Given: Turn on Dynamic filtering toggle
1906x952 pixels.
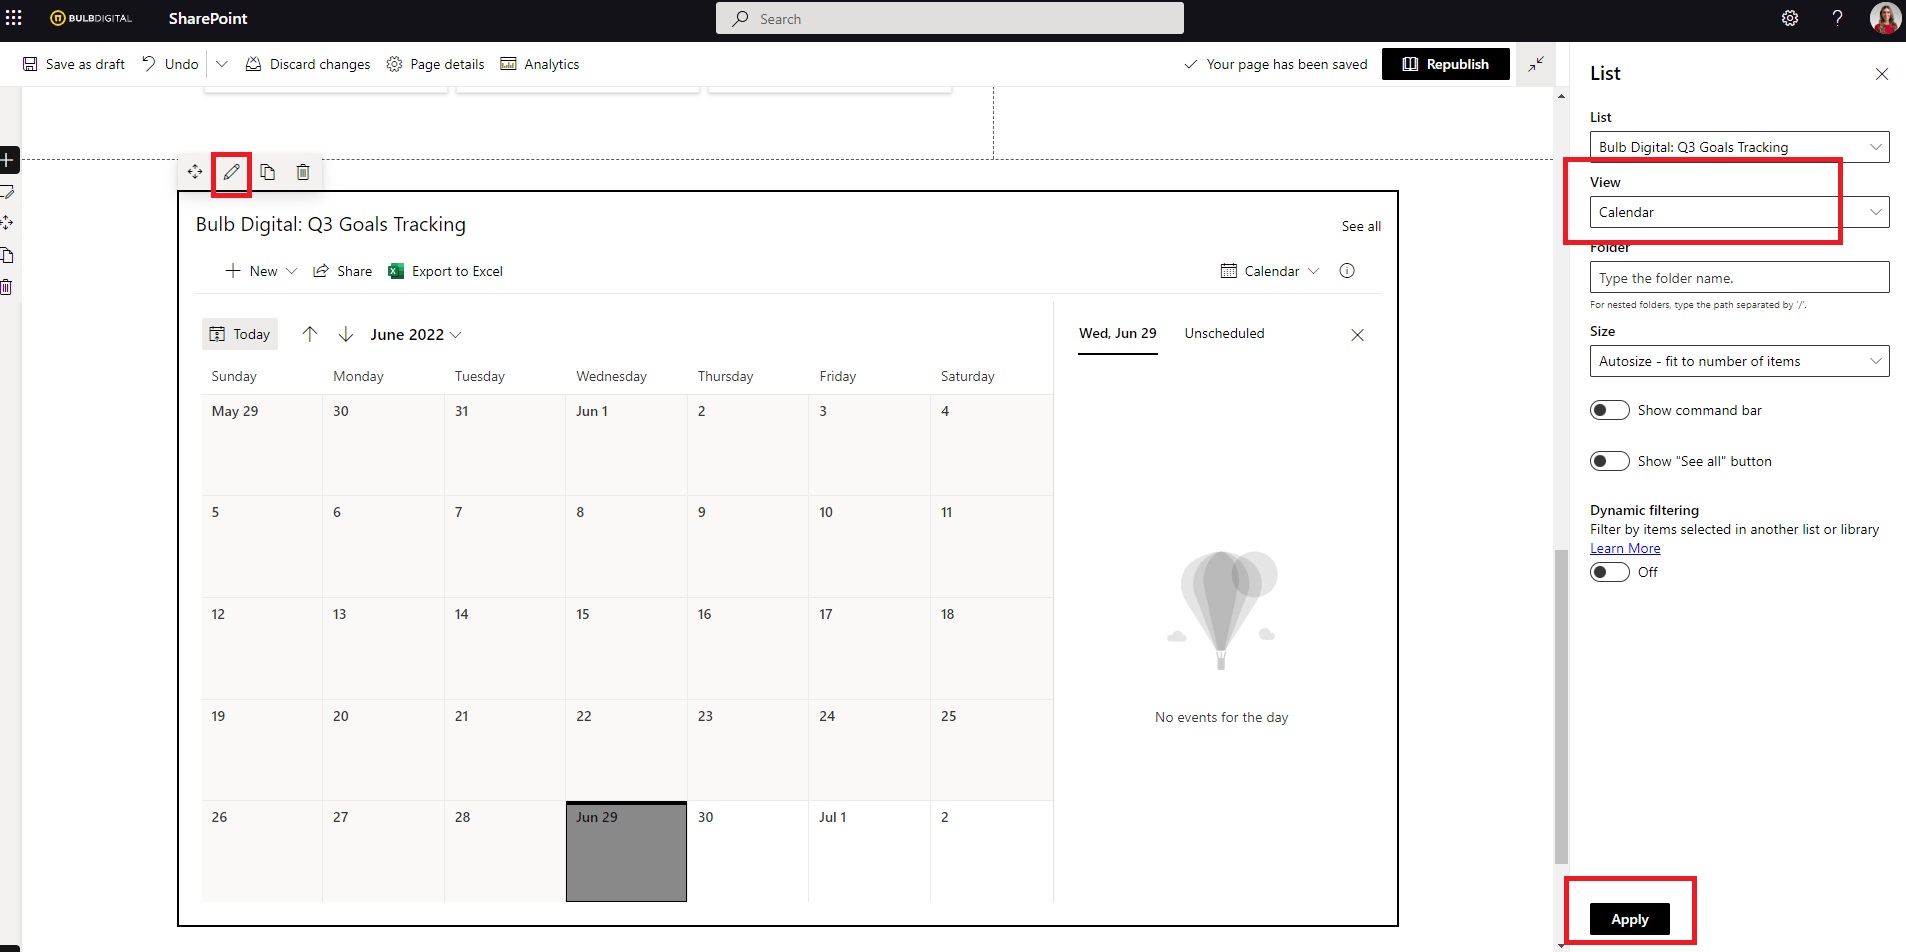Looking at the screenshot, I should click(1609, 572).
